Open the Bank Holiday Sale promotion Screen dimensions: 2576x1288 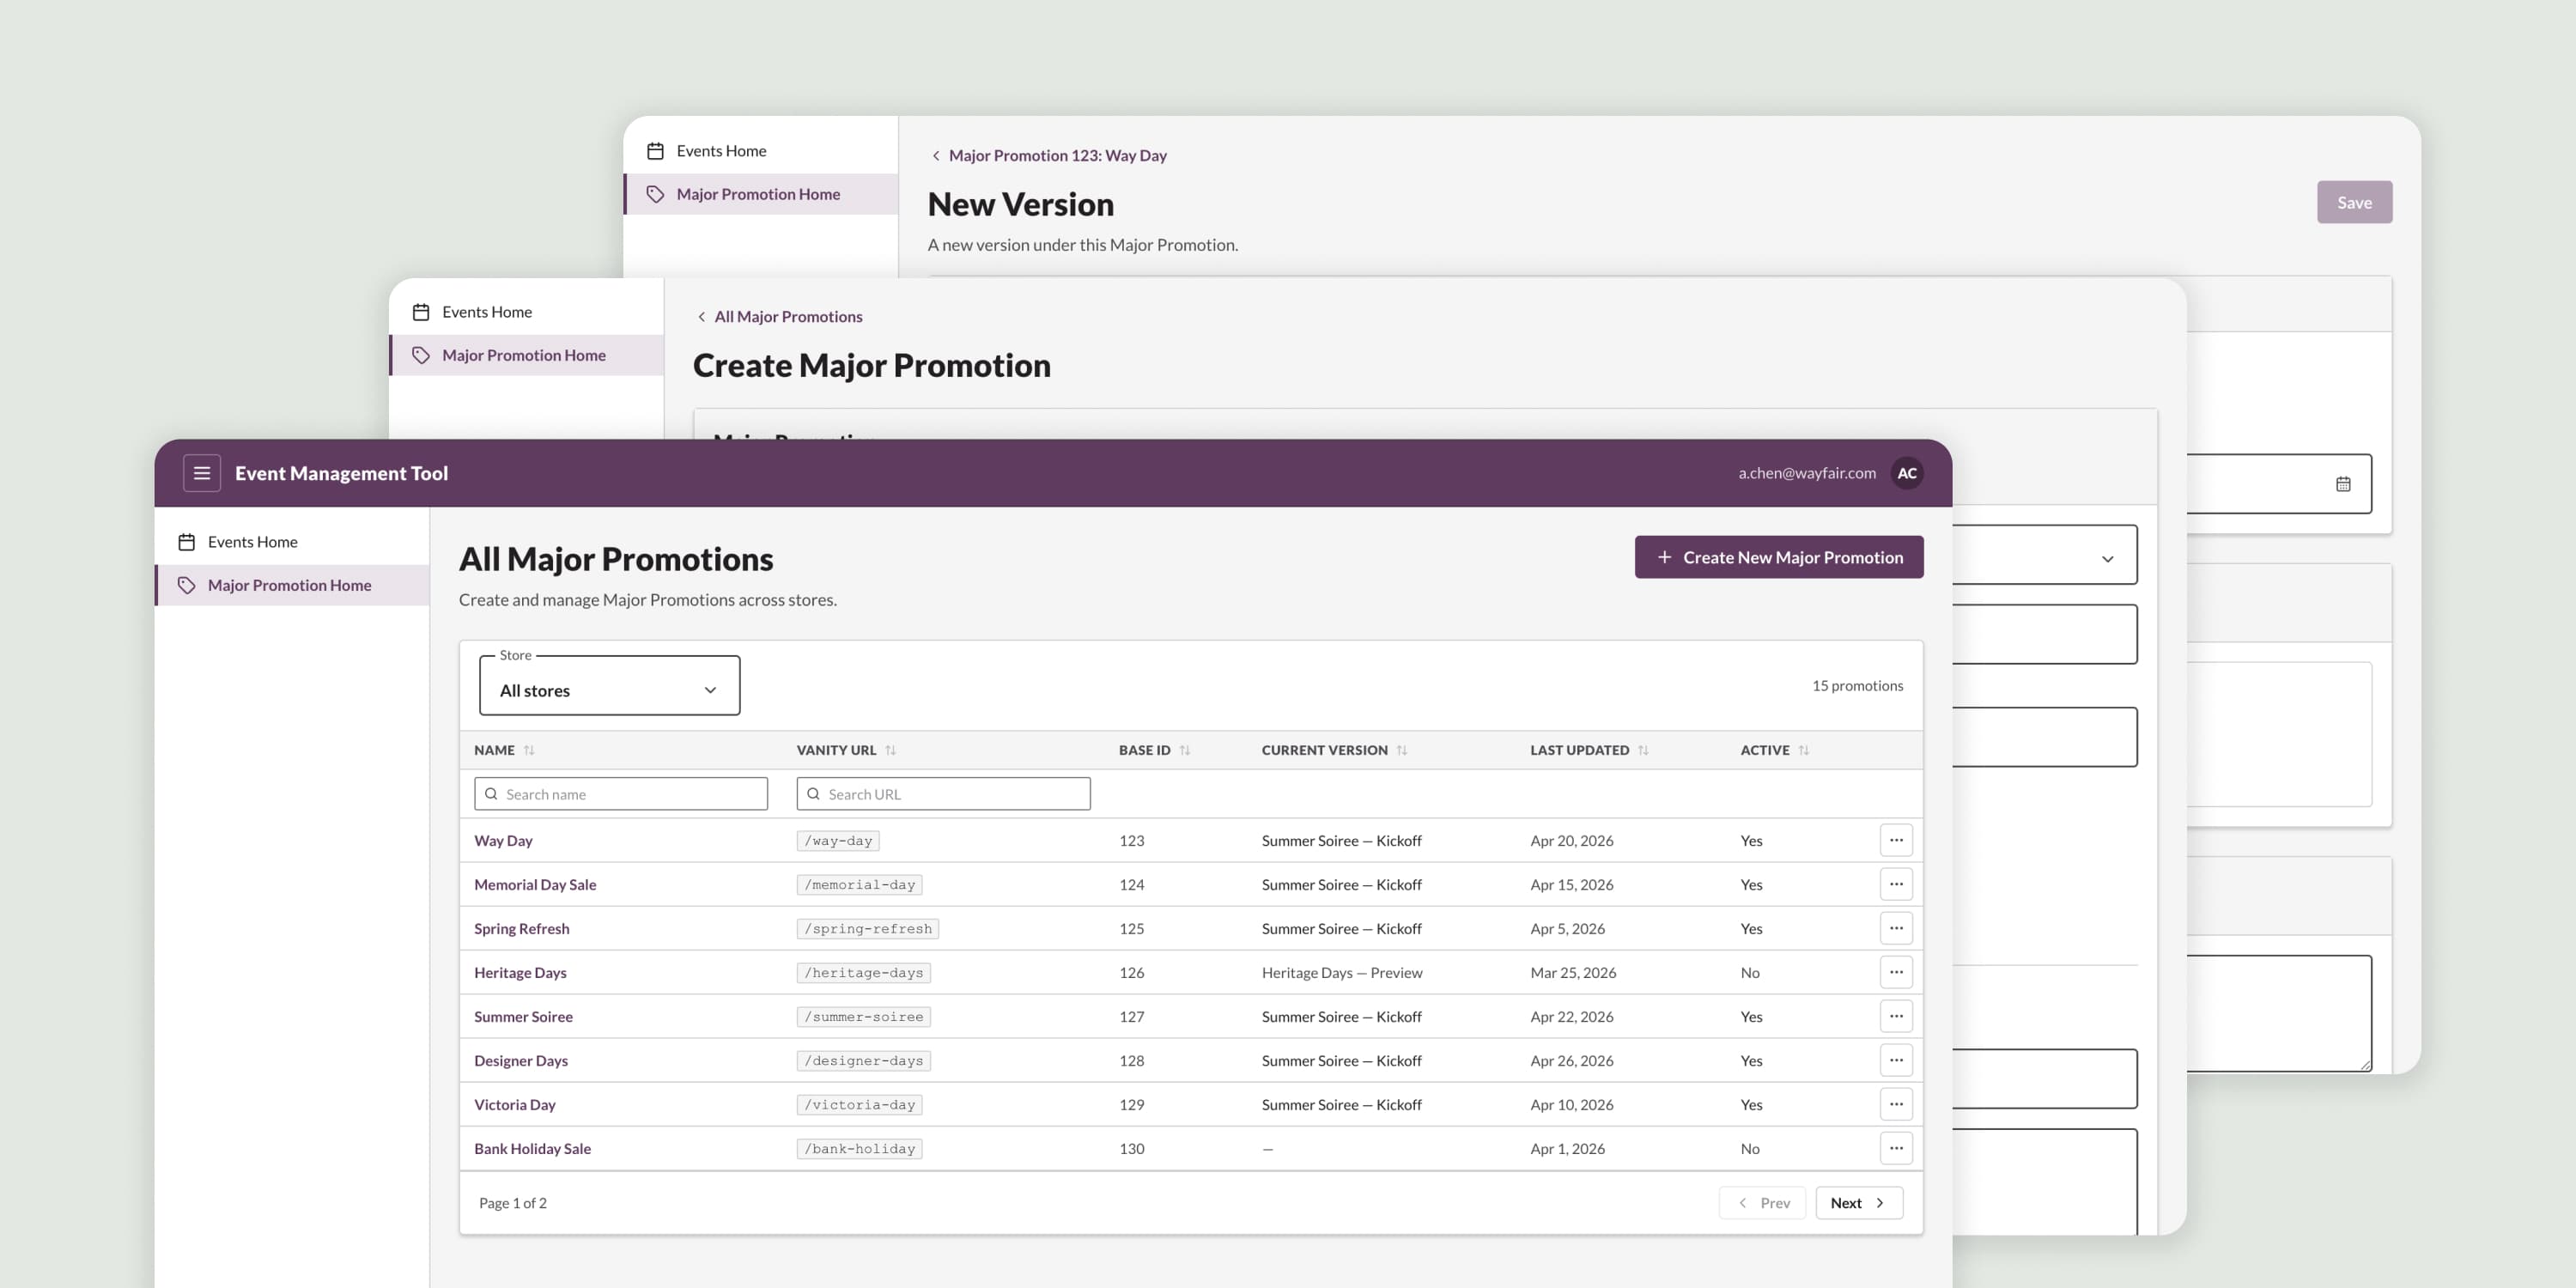click(x=532, y=1149)
